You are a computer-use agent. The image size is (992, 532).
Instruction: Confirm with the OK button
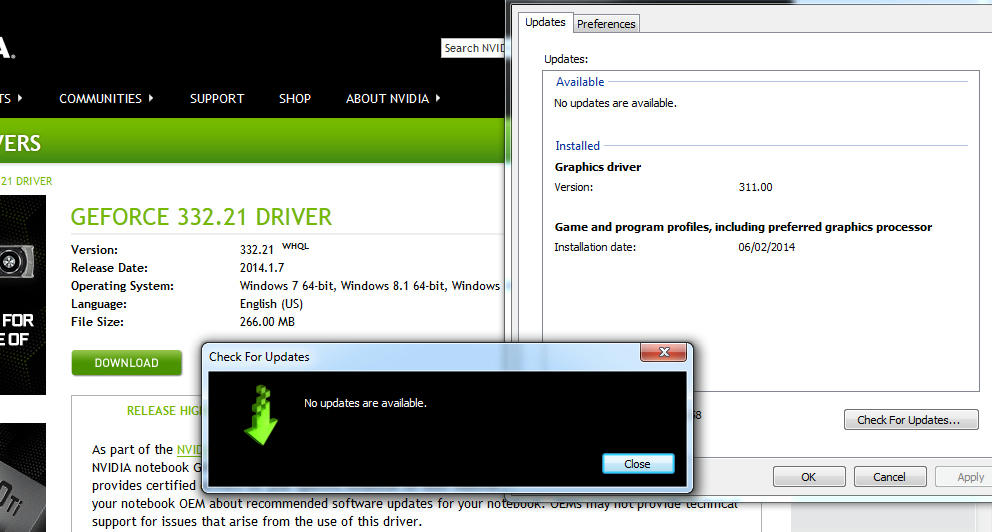click(x=809, y=477)
